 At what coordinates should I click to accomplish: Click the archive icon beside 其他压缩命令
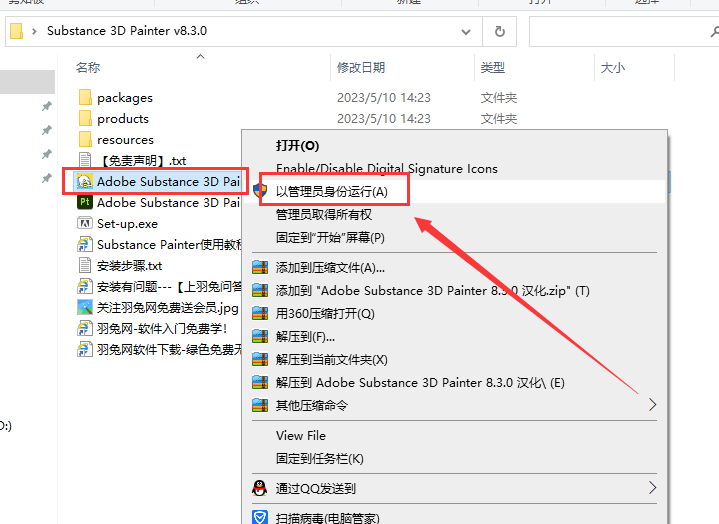[x=260, y=405]
